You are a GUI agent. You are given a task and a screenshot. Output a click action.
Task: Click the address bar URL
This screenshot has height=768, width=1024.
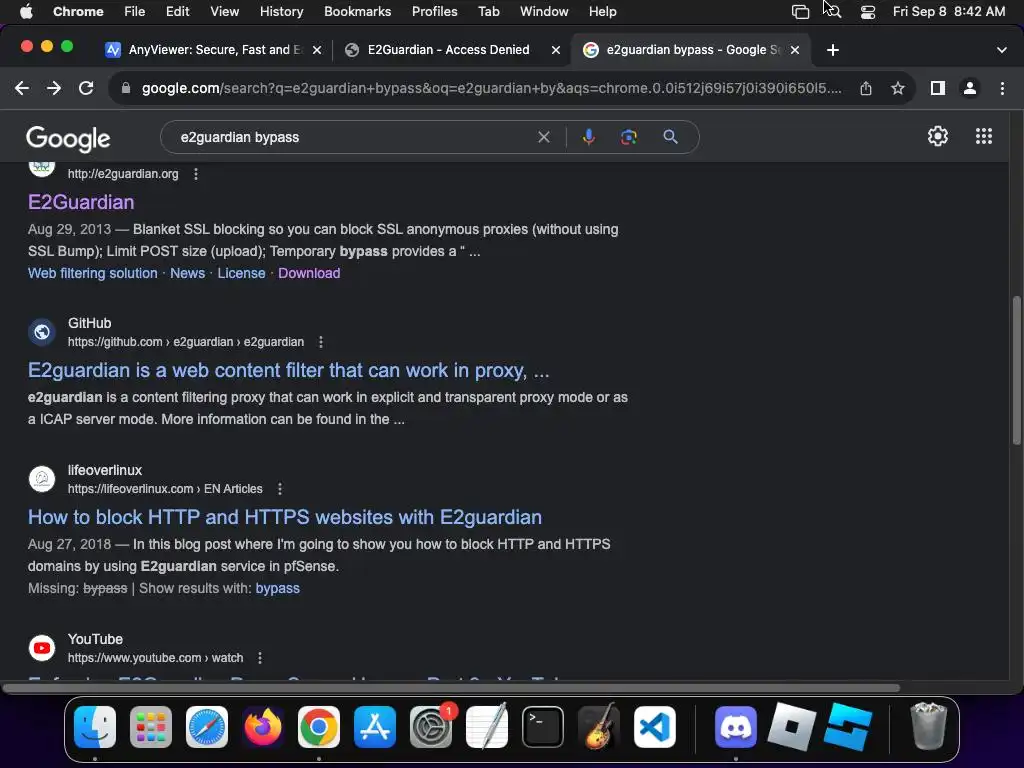[491, 88]
